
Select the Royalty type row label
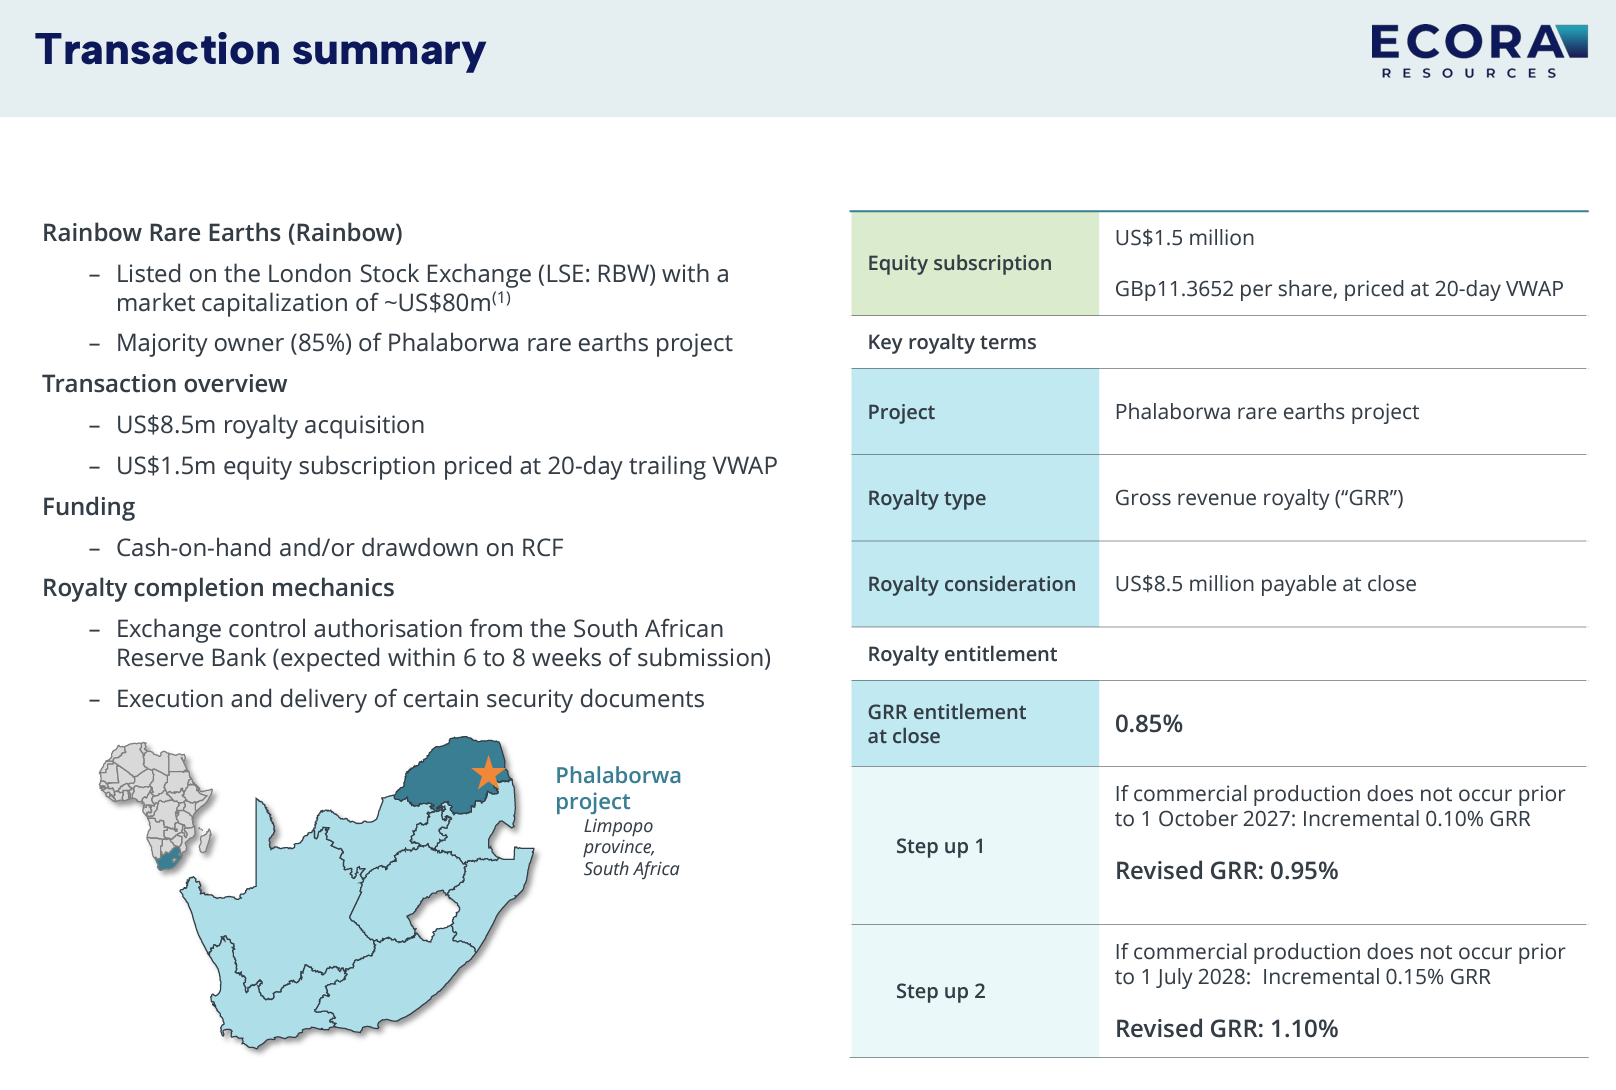pyautogui.click(x=926, y=498)
